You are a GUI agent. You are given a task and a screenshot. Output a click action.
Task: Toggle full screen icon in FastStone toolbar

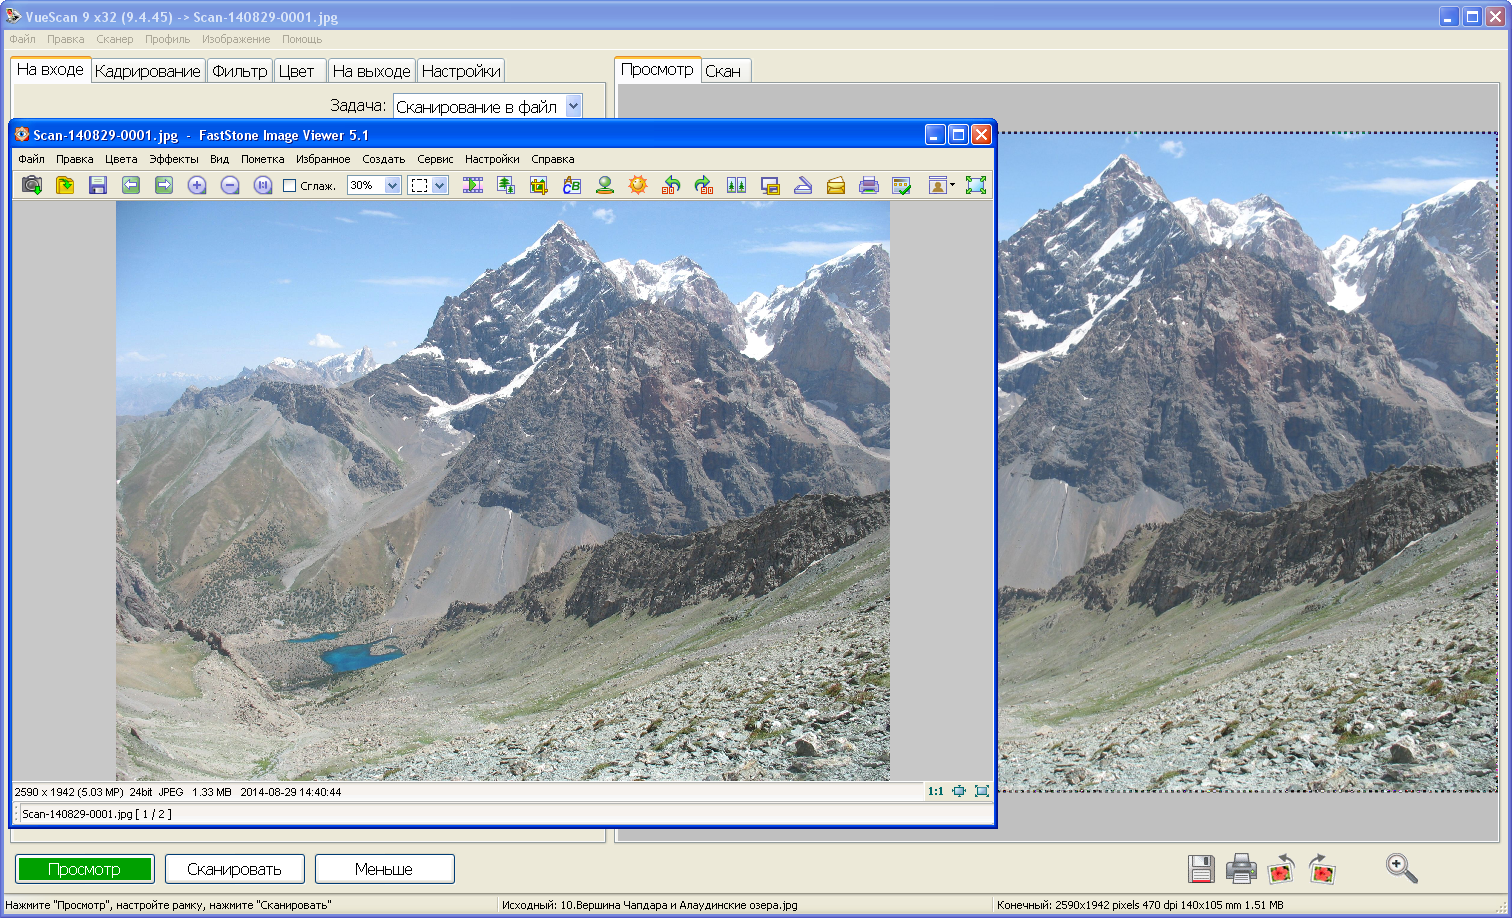(x=975, y=185)
